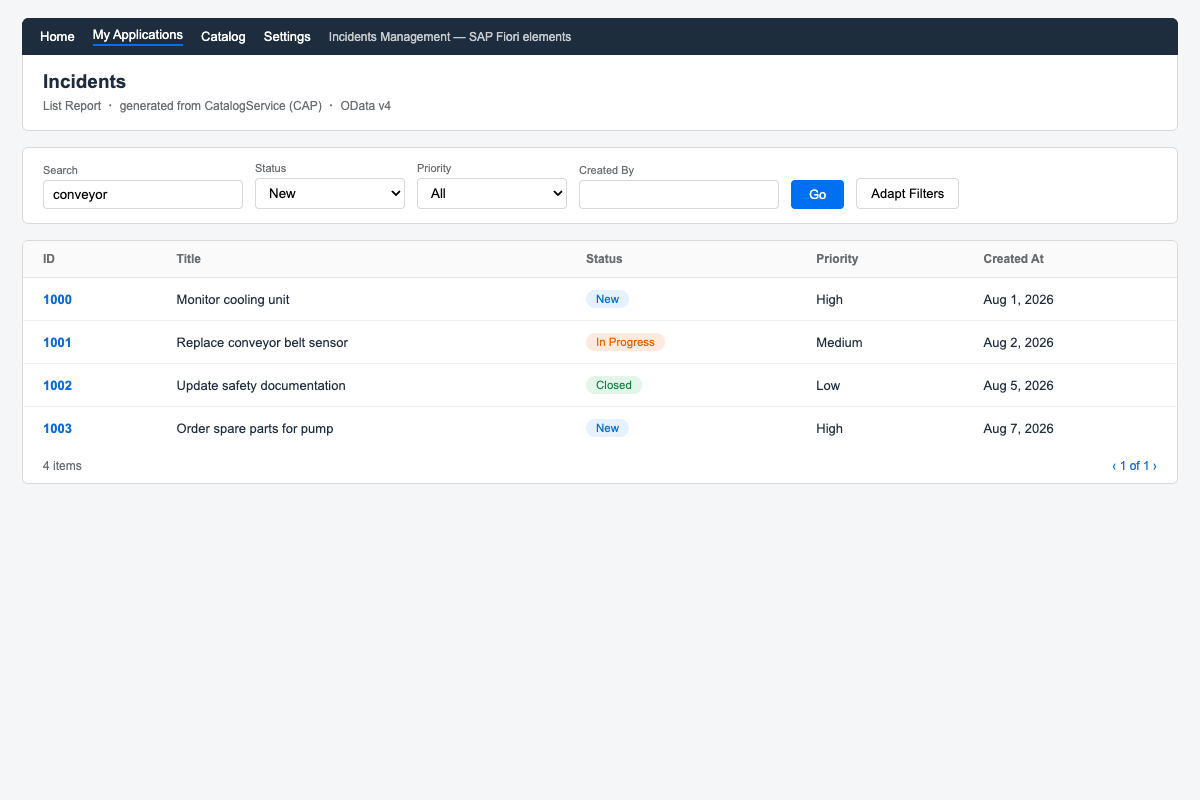Open incident 1001 link
The height and width of the screenshot is (800, 1200).
pyautogui.click(x=57, y=342)
